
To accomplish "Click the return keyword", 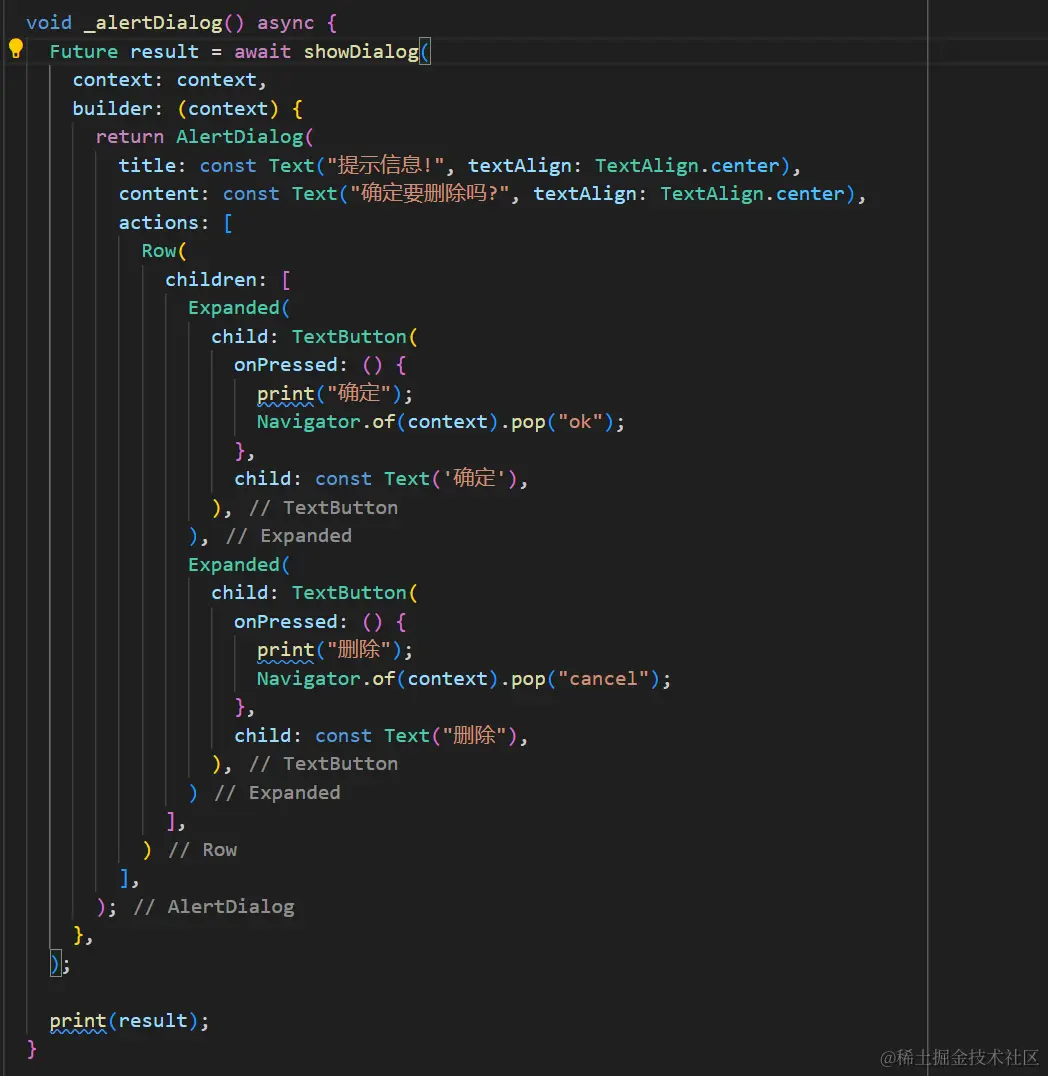I will [x=130, y=137].
